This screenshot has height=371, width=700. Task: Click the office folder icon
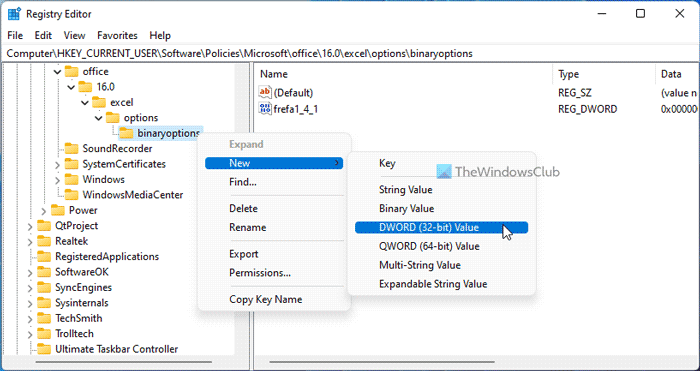(x=71, y=71)
